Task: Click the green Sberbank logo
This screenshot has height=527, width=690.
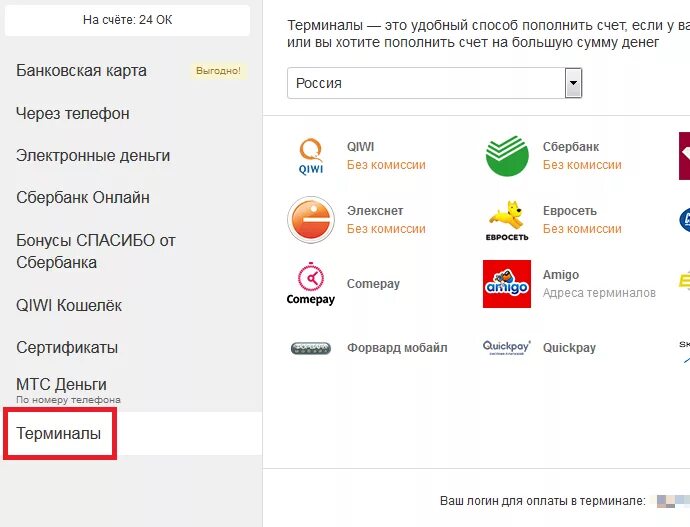Action: 507,156
